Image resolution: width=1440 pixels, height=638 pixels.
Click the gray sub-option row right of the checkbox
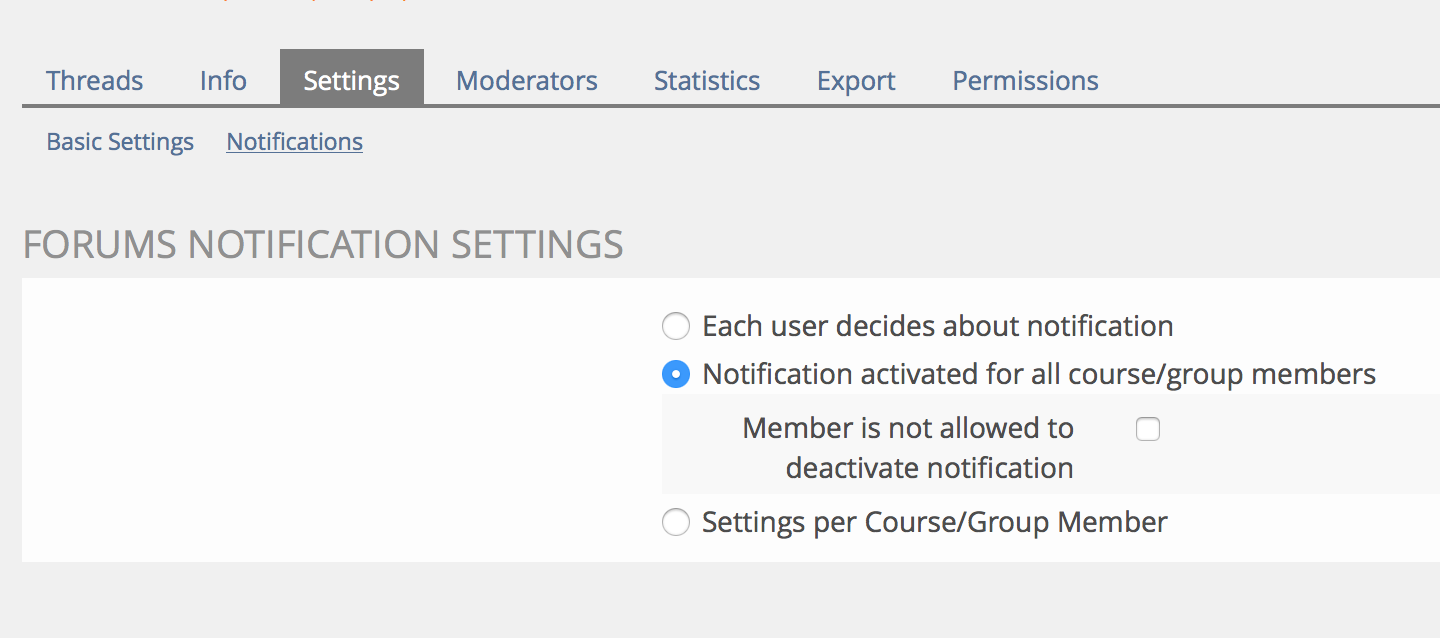pos(1300,444)
